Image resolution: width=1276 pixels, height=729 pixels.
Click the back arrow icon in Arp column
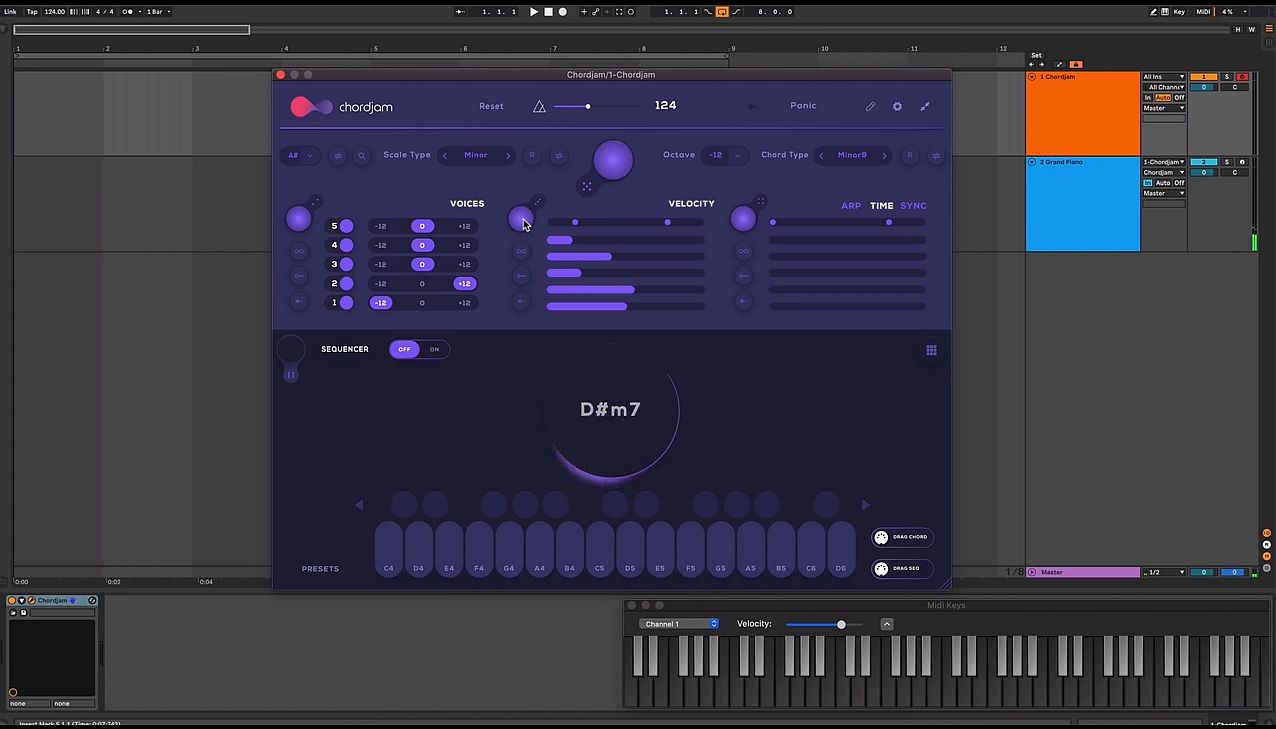pyautogui.click(x=743, y=301)
